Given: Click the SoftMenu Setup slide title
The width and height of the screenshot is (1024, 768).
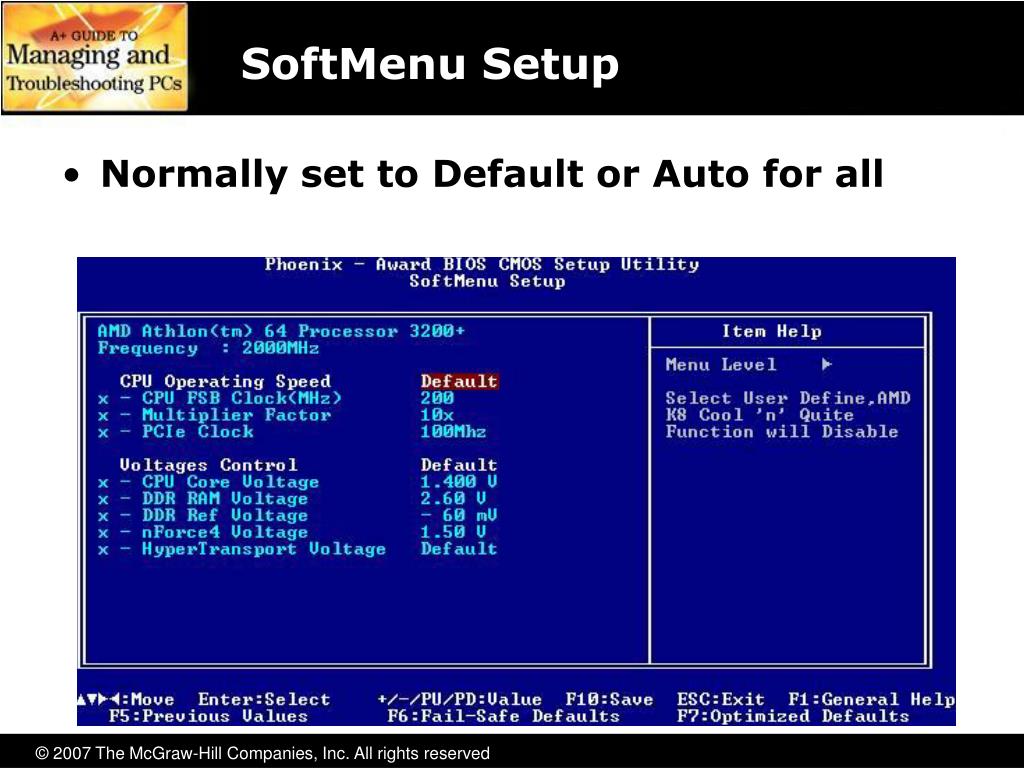Looking at the screenshot, I should click(x=430, y=64).
